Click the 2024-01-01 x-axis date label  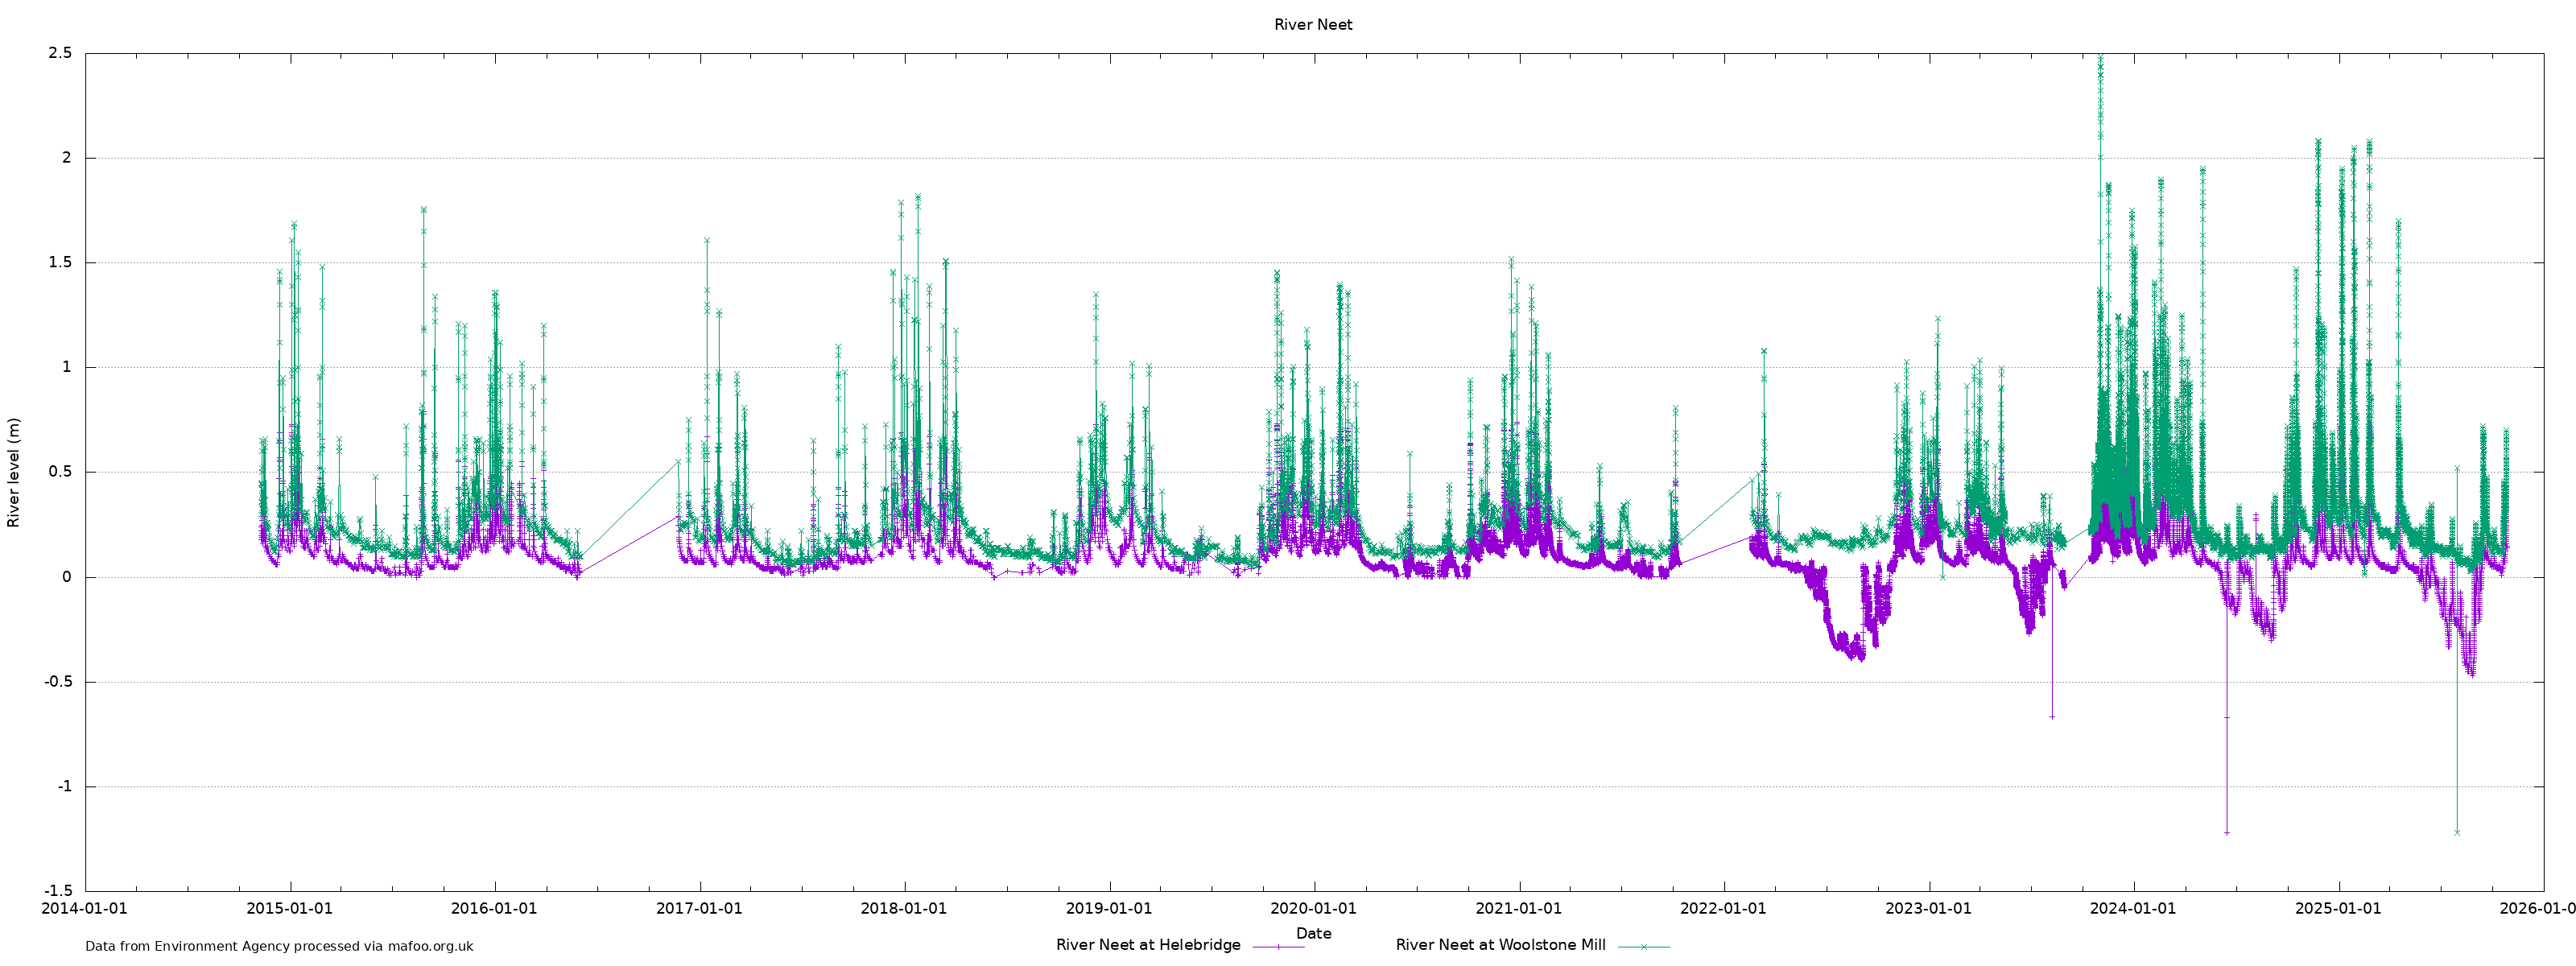tap(2133, 909)
